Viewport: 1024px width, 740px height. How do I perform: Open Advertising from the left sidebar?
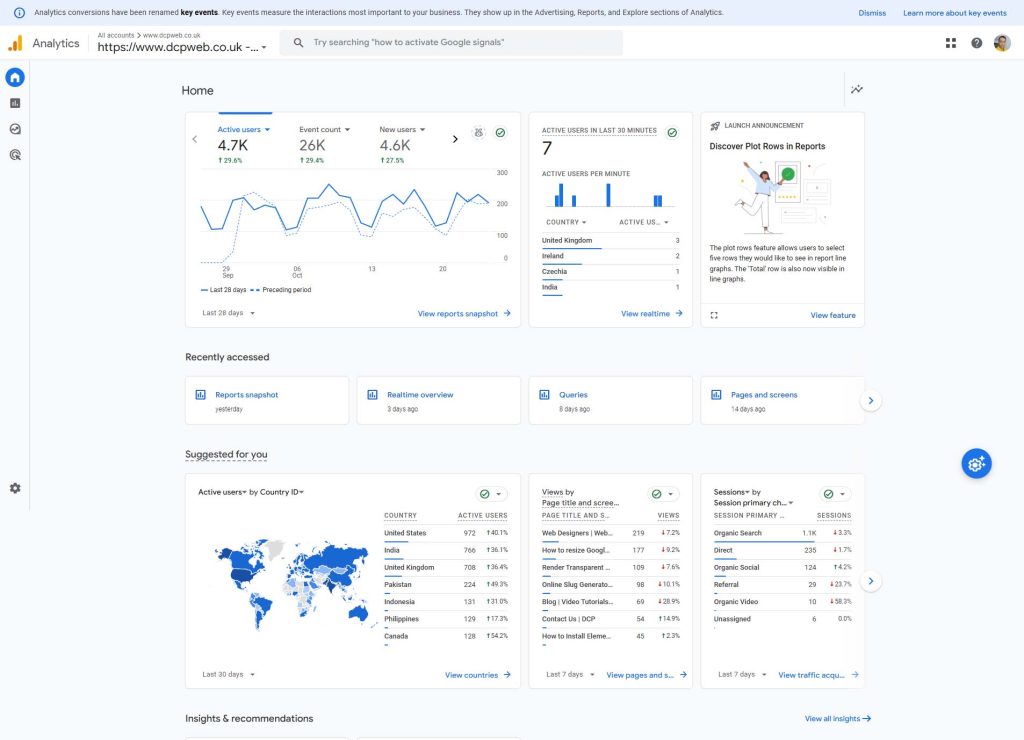(x=14, y=154)
